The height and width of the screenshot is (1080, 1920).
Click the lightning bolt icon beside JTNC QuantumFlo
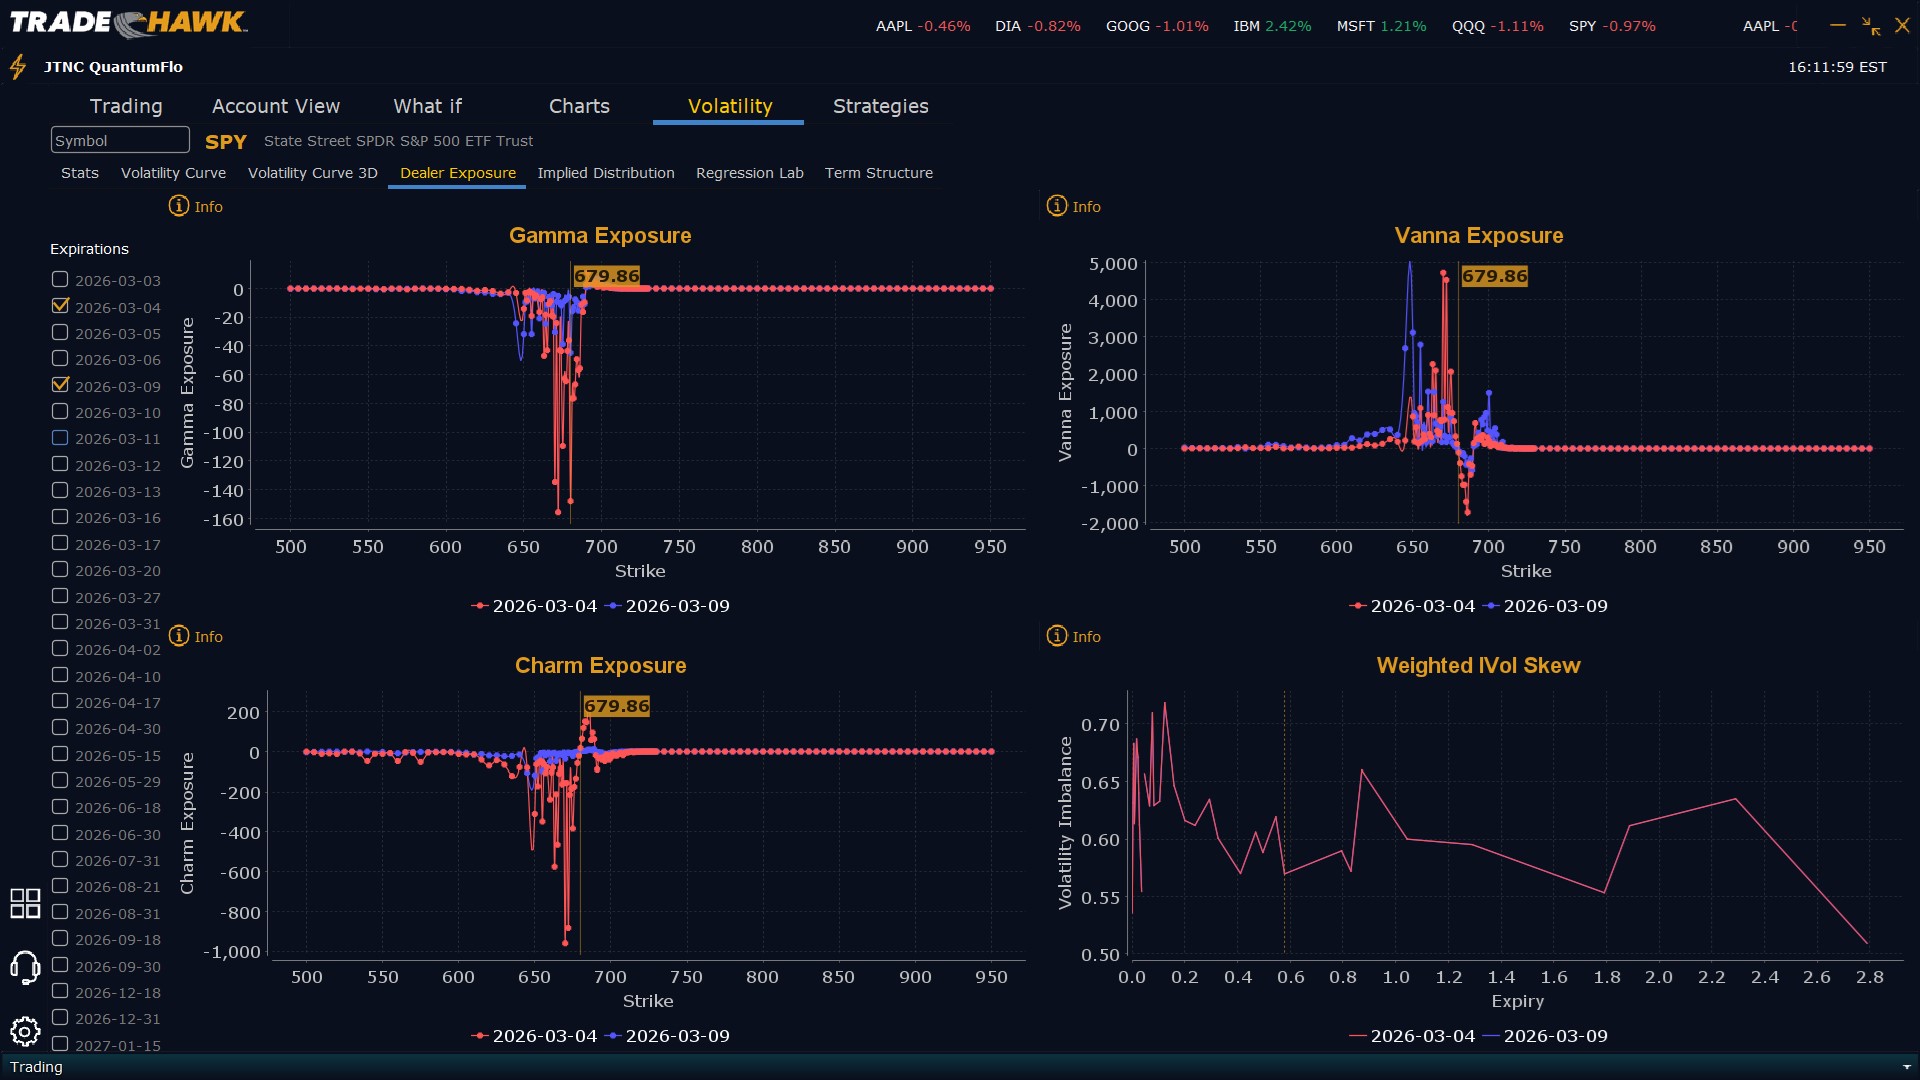pos(18,67)
